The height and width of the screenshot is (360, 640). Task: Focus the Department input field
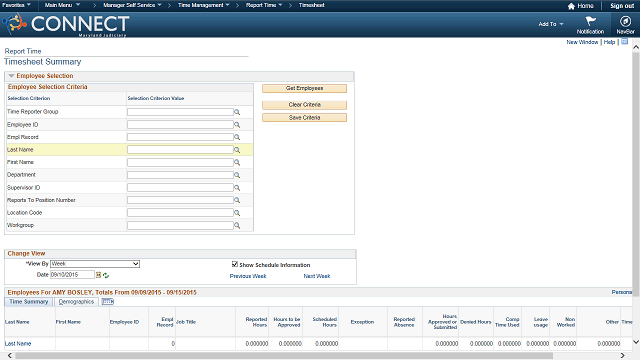coord(180,175)
